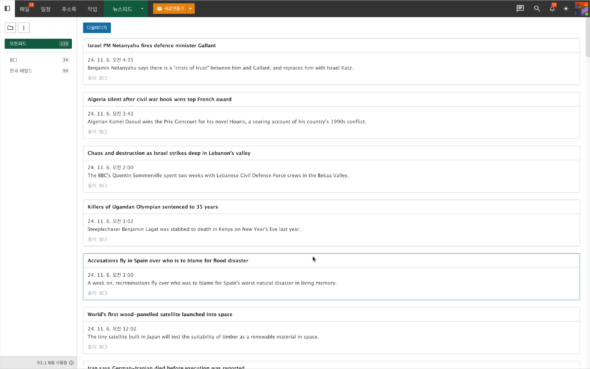Image resolution: width=590 pixels, height=369 pixels.
Task: Switch to the 일정 tab
Action: point(46,9)
